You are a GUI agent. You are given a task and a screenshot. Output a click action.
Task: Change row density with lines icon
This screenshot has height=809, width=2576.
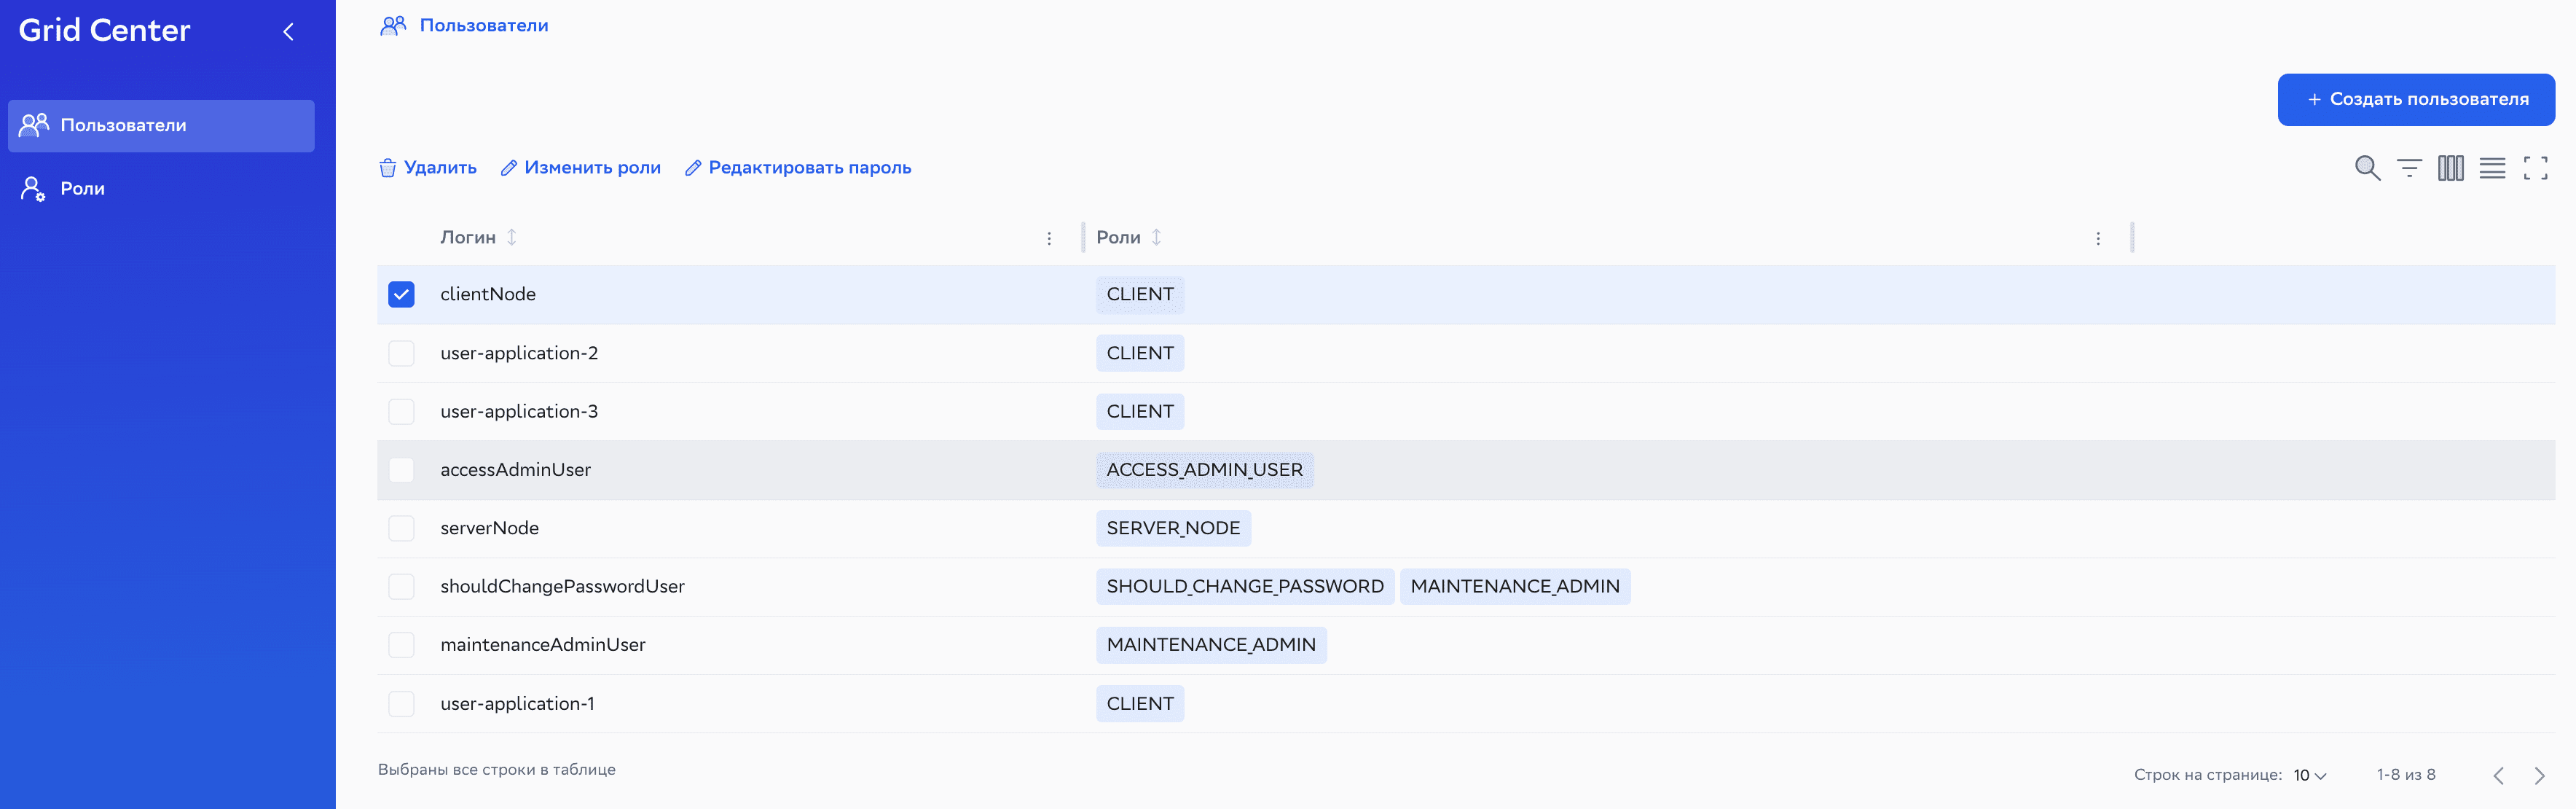pyautogui.click(x=2492, y=168)
